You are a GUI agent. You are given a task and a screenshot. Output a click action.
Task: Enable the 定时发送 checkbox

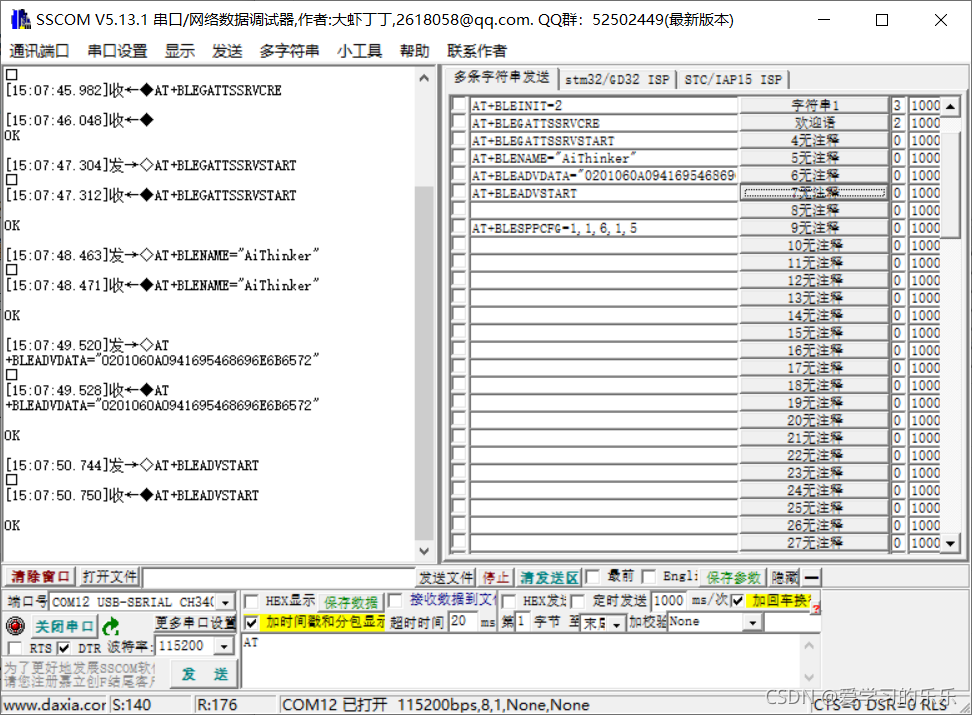578,602
